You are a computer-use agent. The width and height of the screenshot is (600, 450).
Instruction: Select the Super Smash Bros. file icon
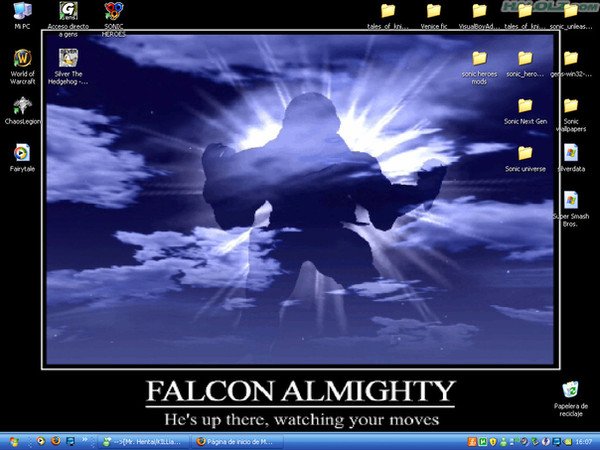pos(571,209)
